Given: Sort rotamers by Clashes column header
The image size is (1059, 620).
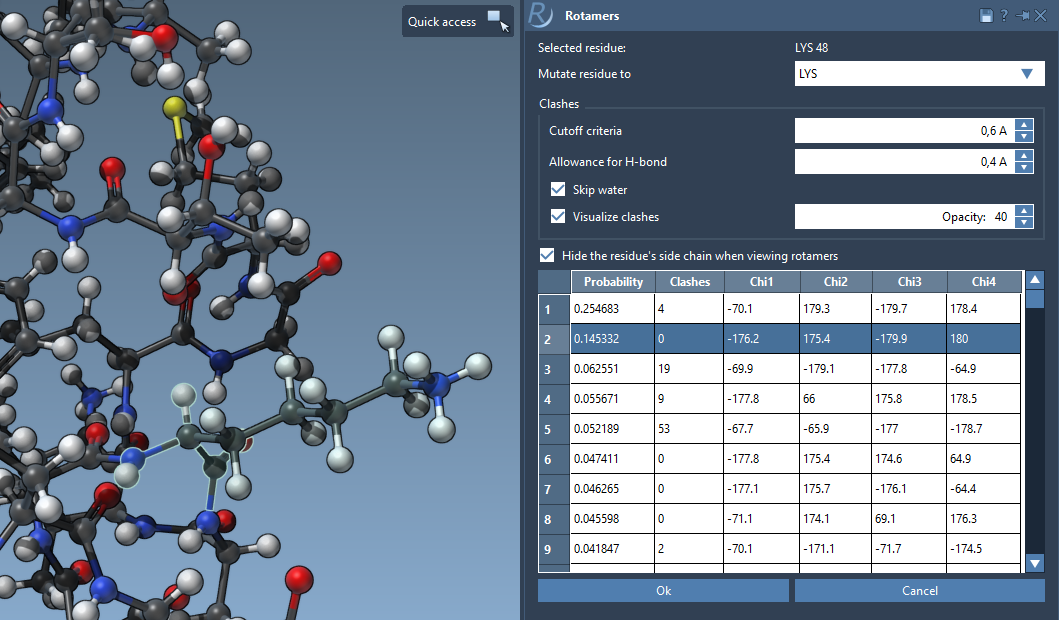Looking at the screenshot, I should 689,282.
